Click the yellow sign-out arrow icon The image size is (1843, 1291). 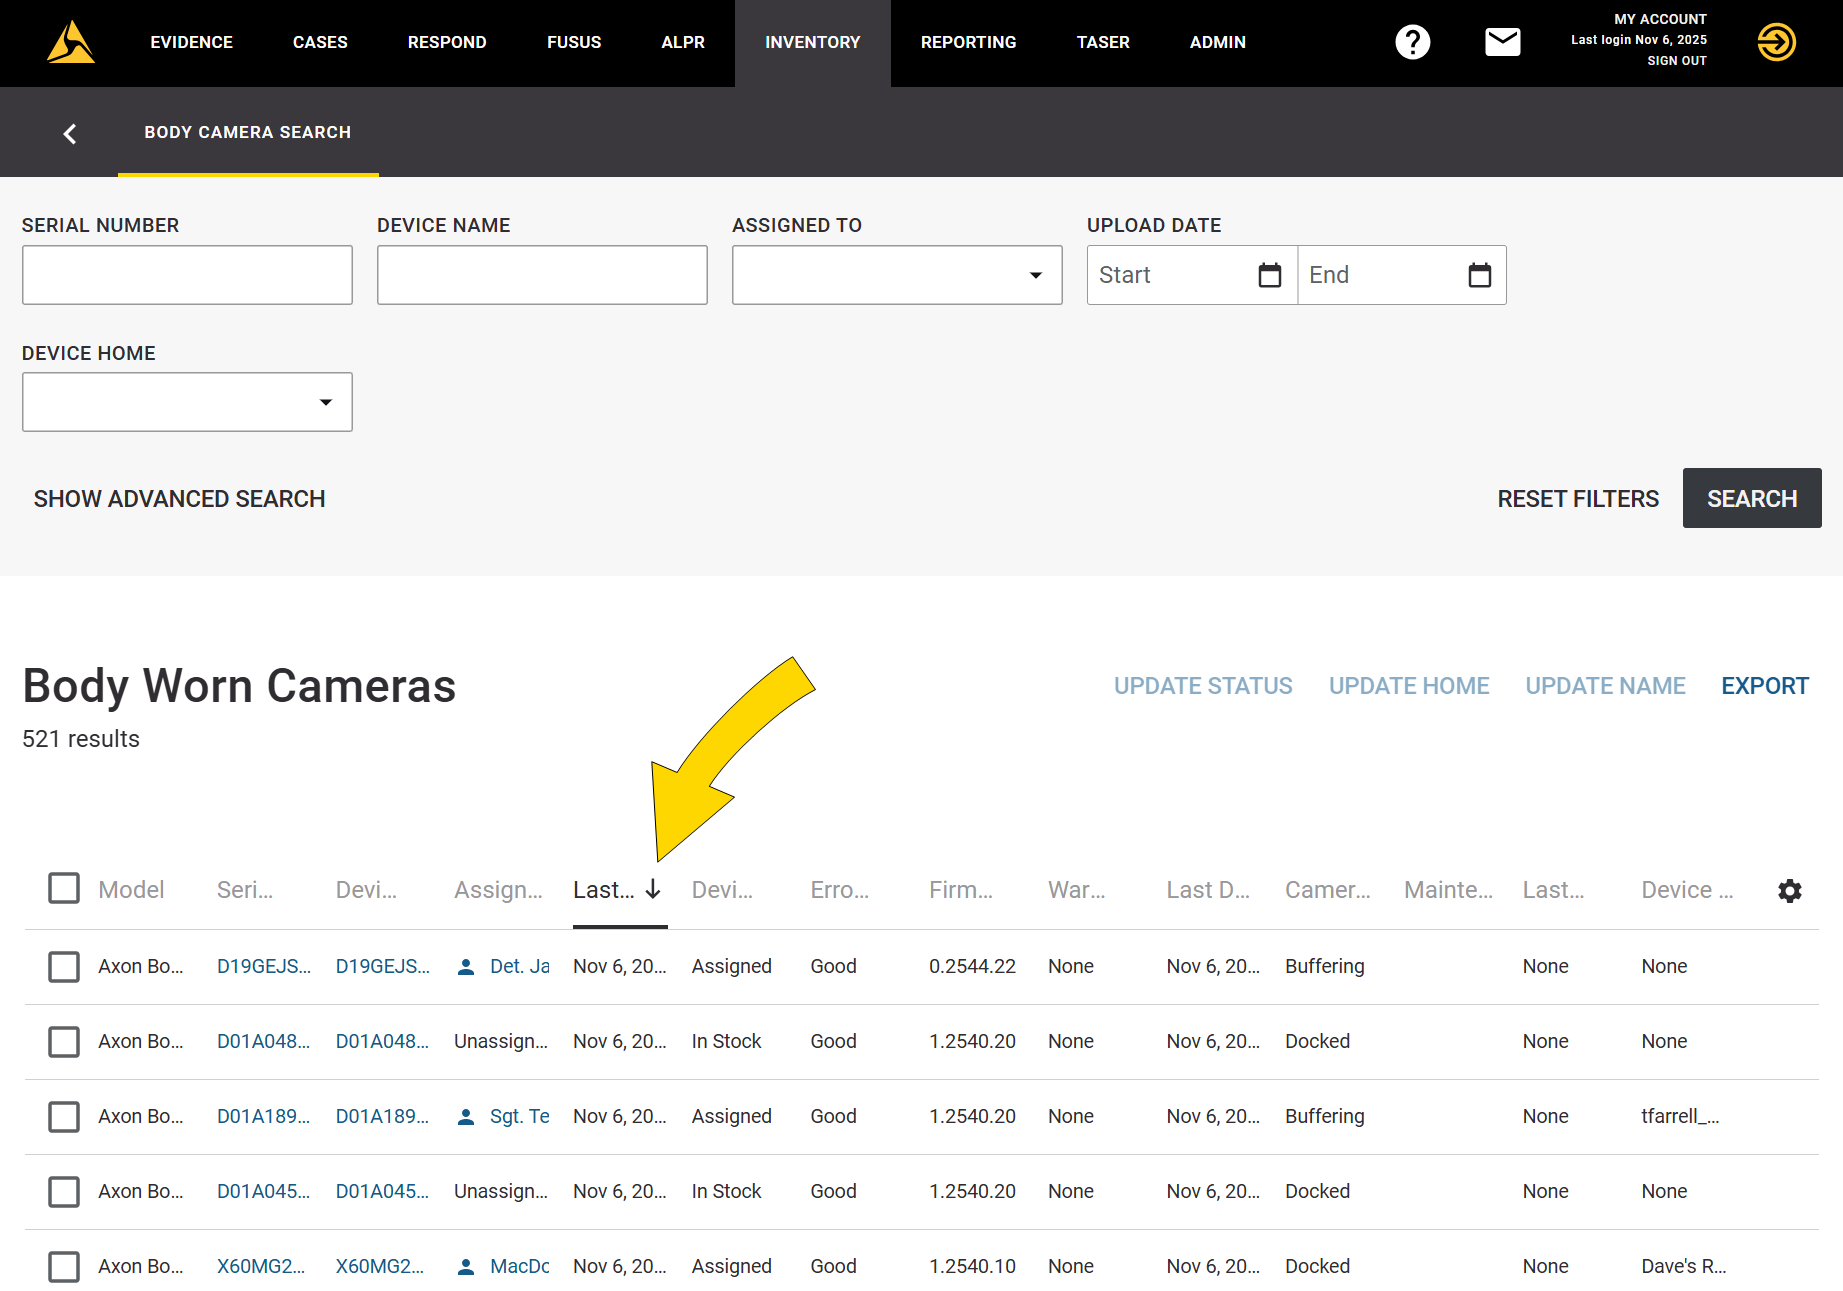coord(1776,42)
